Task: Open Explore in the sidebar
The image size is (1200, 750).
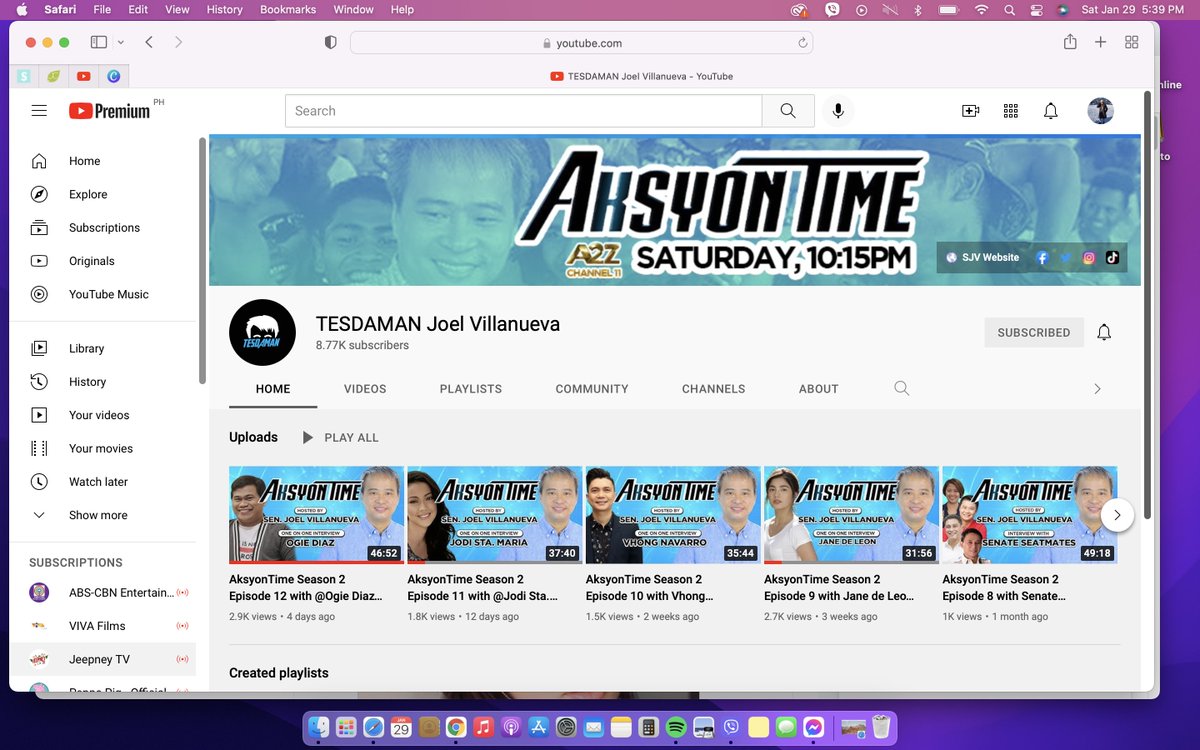Action: click(103, 194)
